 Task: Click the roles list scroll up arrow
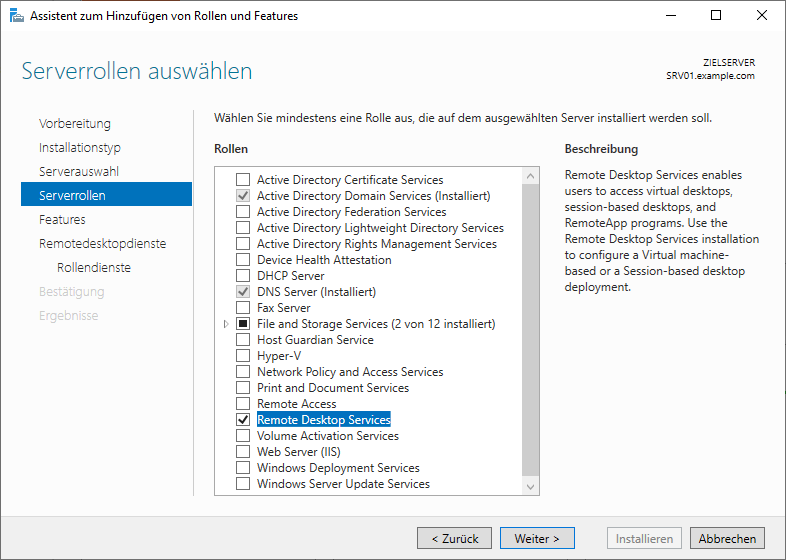coord(530,176)
